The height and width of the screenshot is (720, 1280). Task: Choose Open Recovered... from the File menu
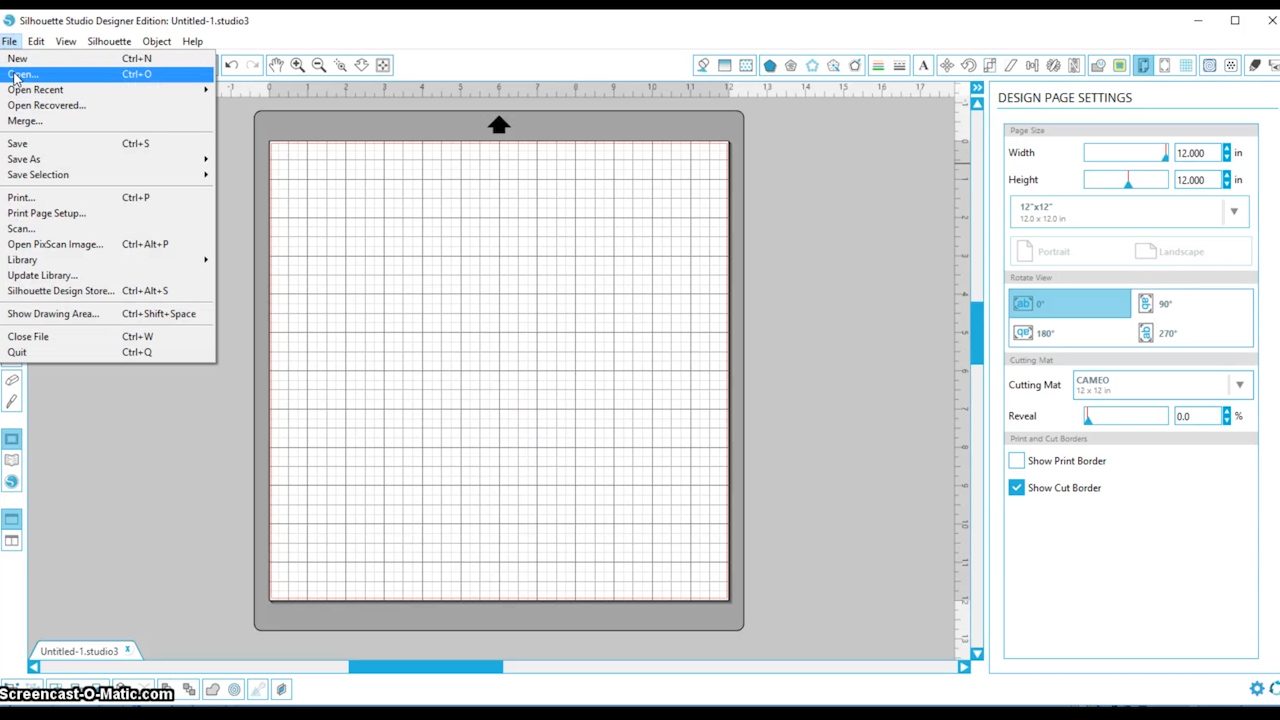point(107,105)
